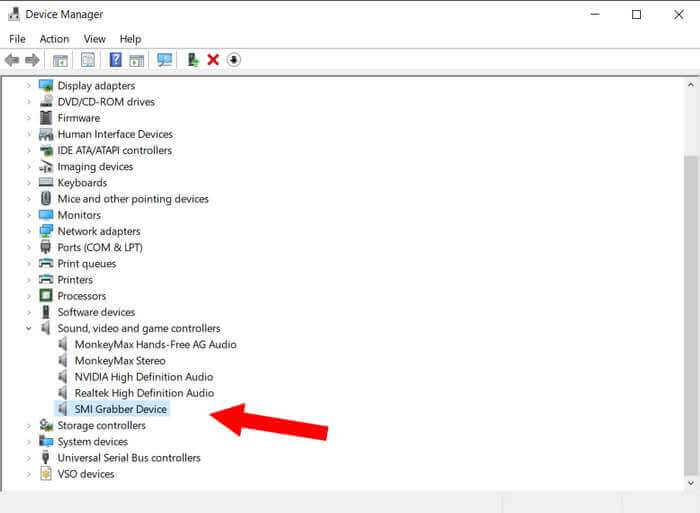Viewport: 700px width, 513px height.
Task: Click the Print queues icon
Action: pyautogui.click(x=46, y=263)
